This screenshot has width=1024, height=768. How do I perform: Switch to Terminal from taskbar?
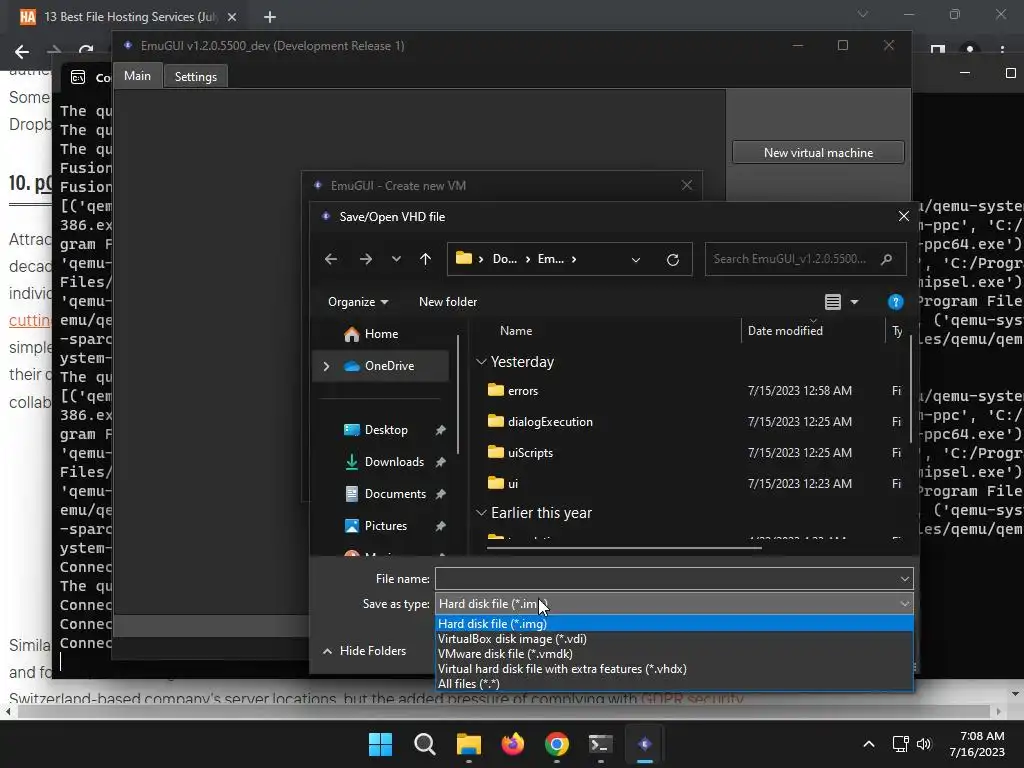tap(600, 744)
